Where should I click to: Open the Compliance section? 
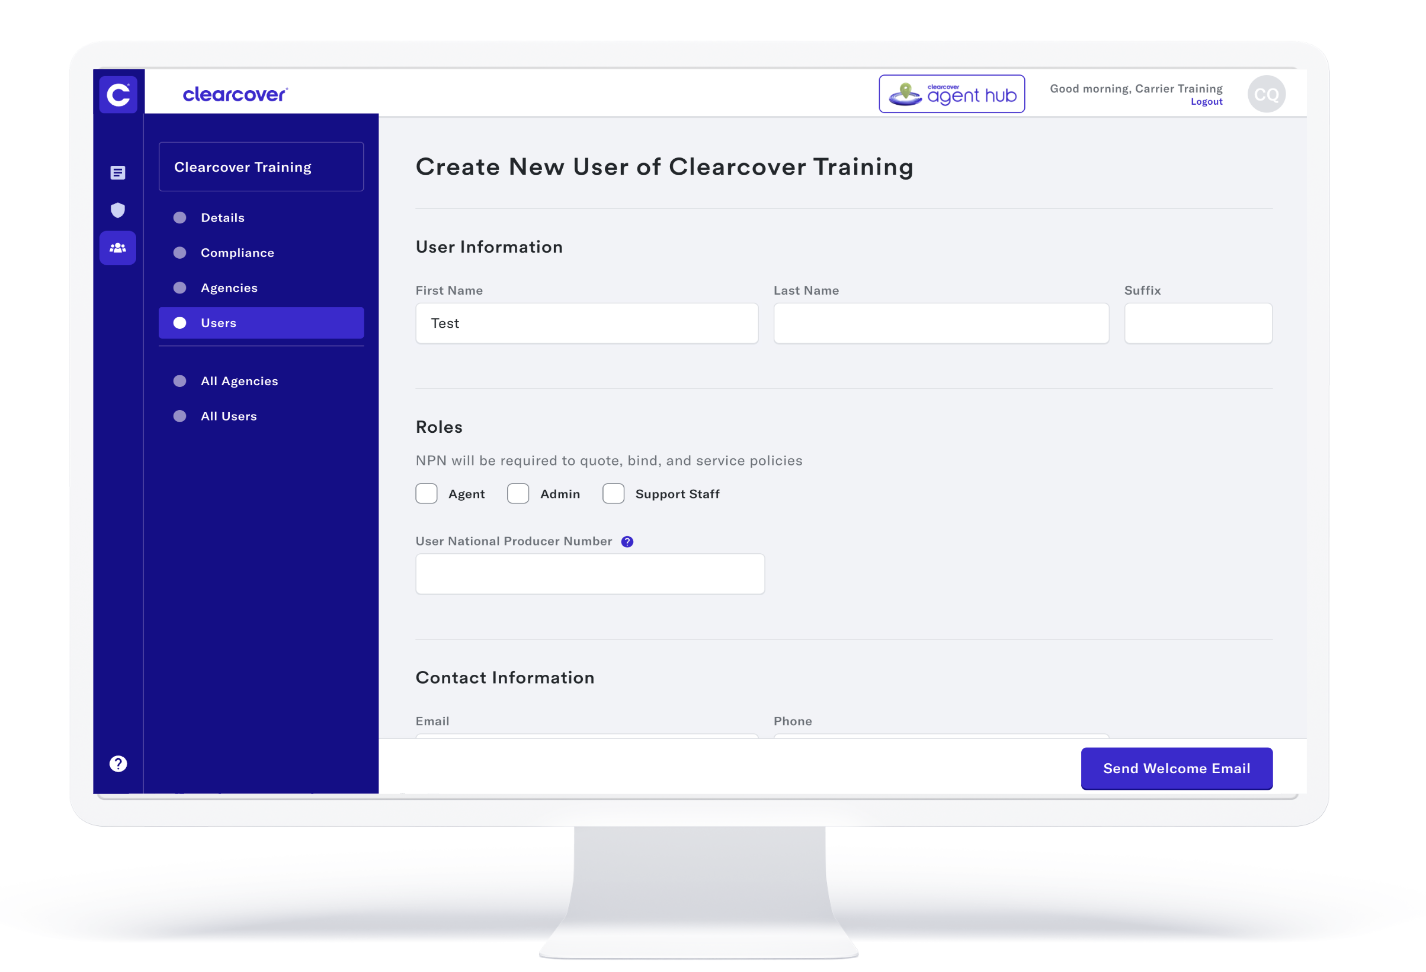point(237,252)
